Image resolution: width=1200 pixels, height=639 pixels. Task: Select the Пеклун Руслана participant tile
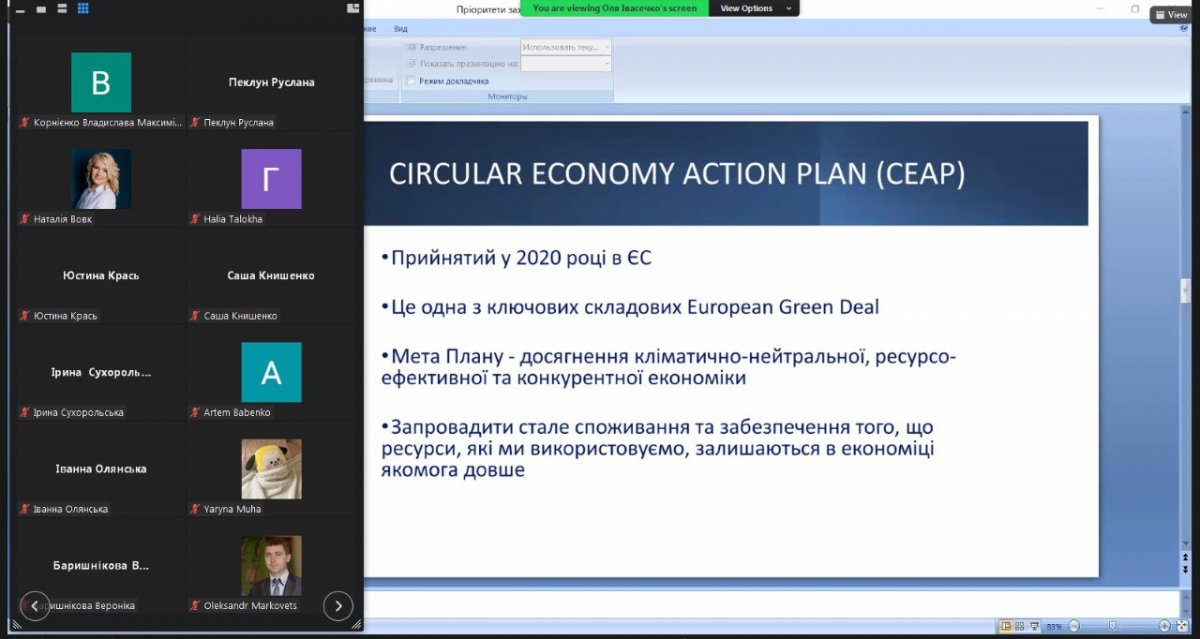271,82
